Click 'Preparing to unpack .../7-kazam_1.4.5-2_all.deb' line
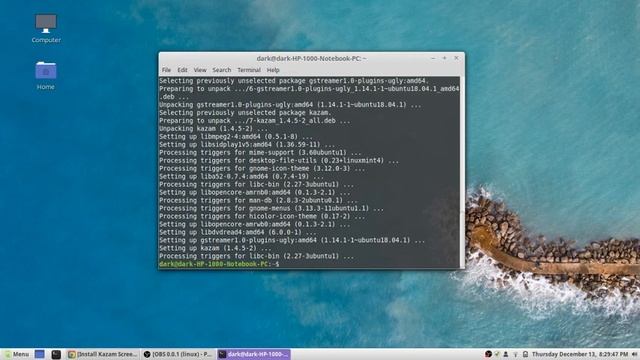 click(255, 121)
